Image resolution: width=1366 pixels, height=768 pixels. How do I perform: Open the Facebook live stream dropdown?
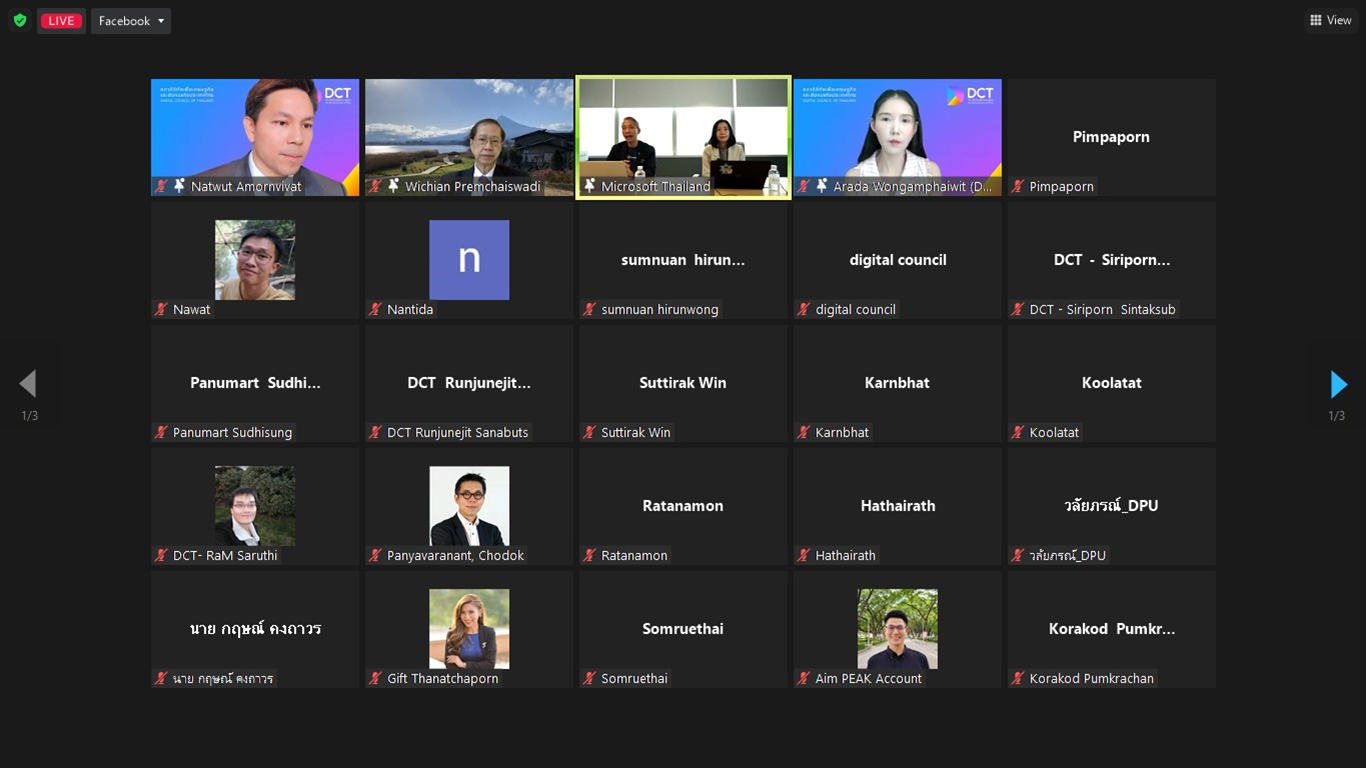131,21
